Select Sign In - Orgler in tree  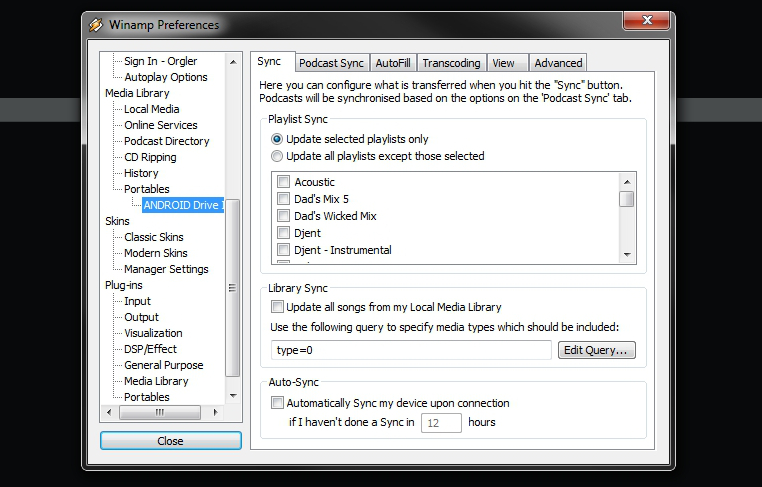pos(160,61)
